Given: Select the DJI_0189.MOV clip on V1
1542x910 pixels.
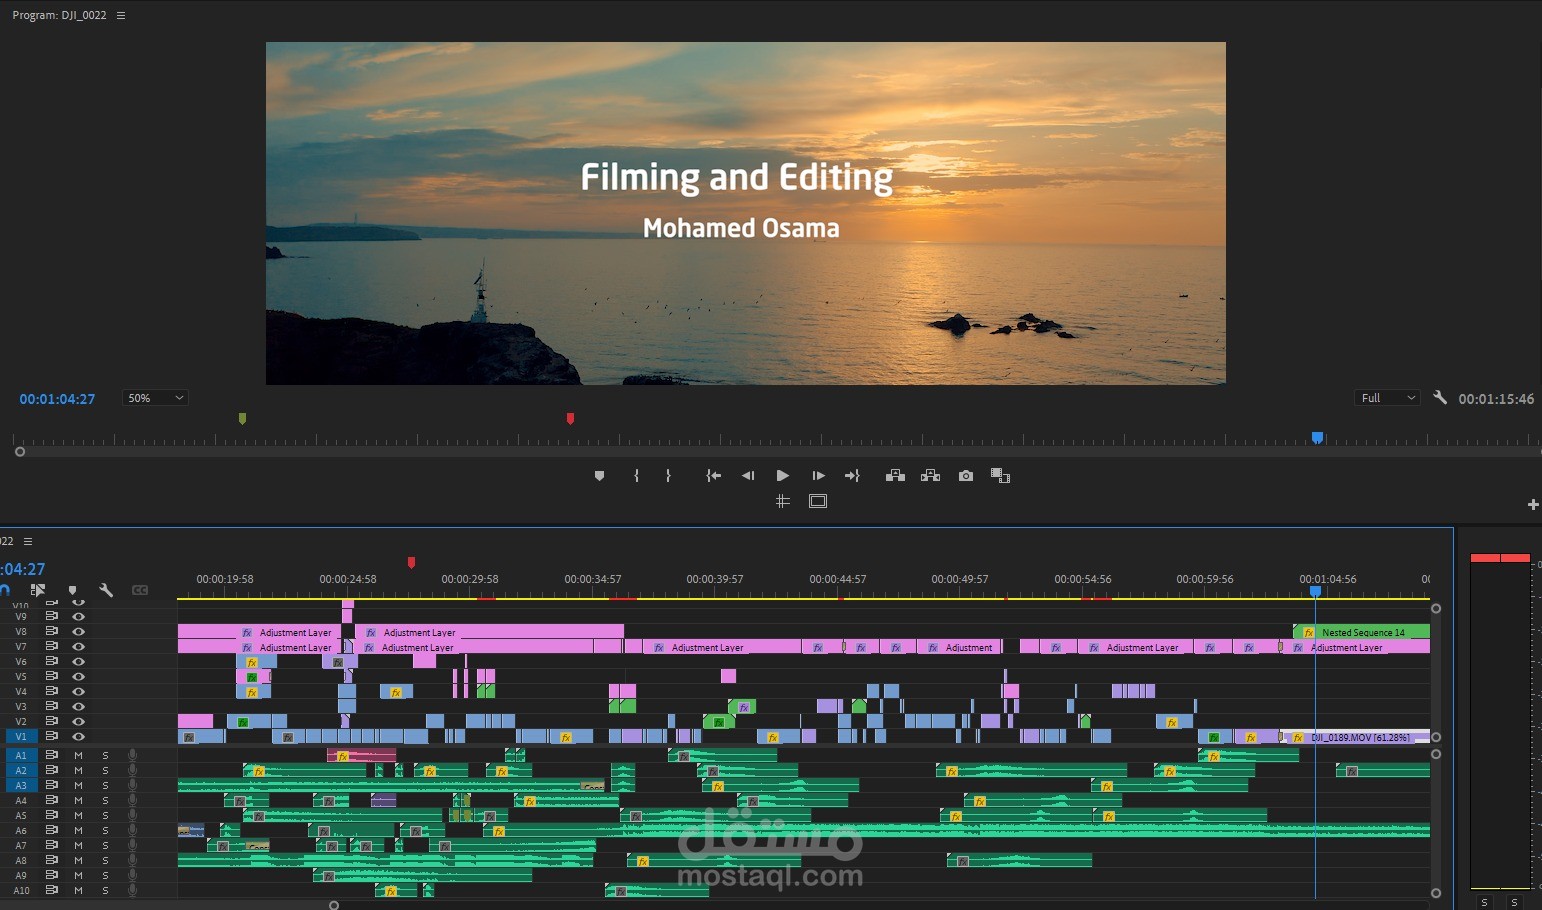Looking at the screenshot, I should 1355,737.
